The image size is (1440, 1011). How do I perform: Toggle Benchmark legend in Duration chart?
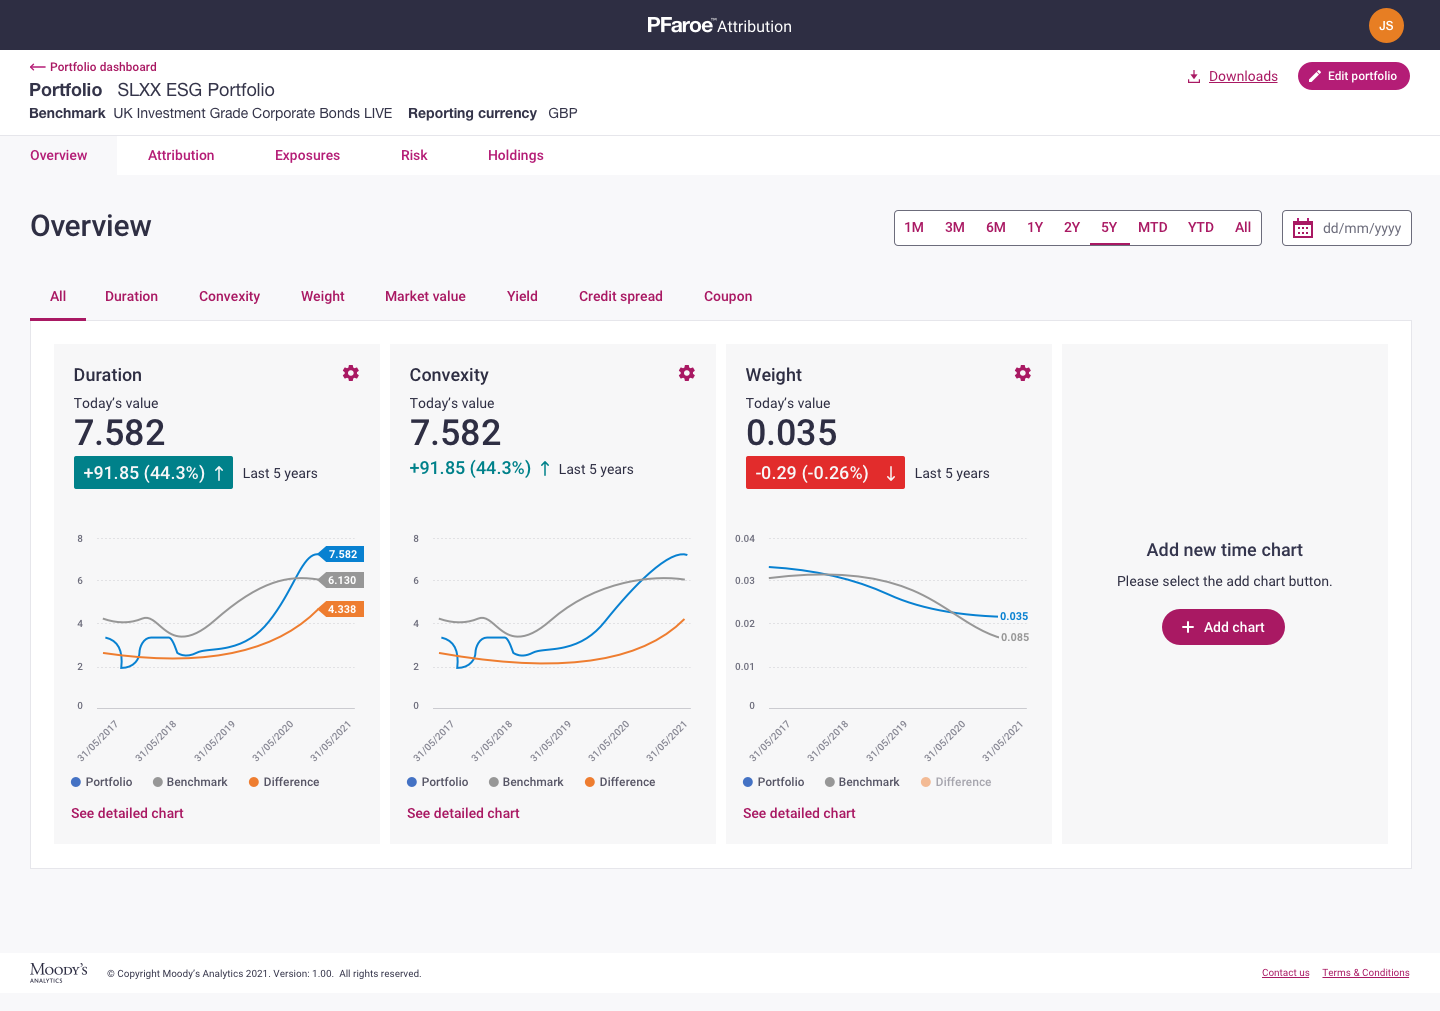click(190, 782)
